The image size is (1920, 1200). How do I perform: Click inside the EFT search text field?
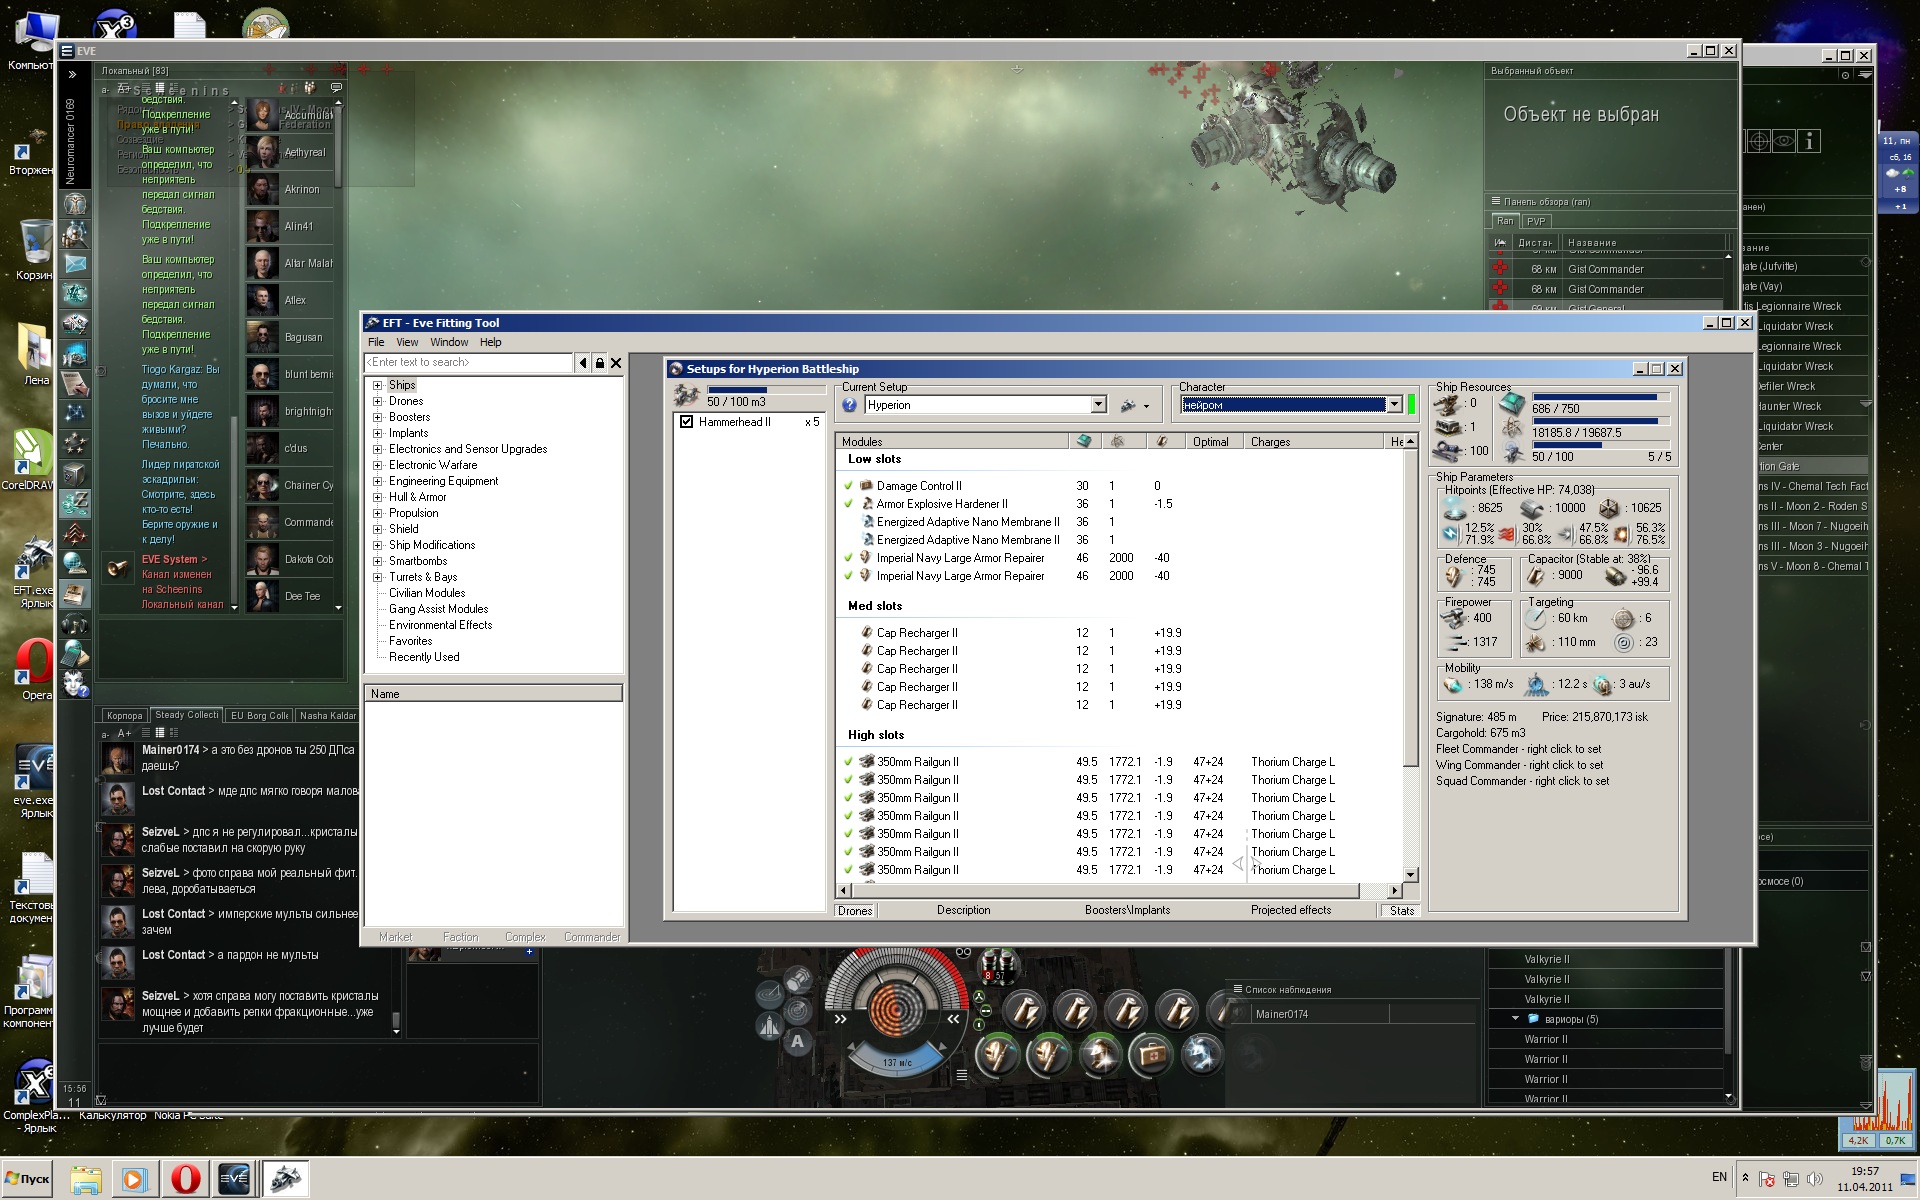[x=469, y=363]
